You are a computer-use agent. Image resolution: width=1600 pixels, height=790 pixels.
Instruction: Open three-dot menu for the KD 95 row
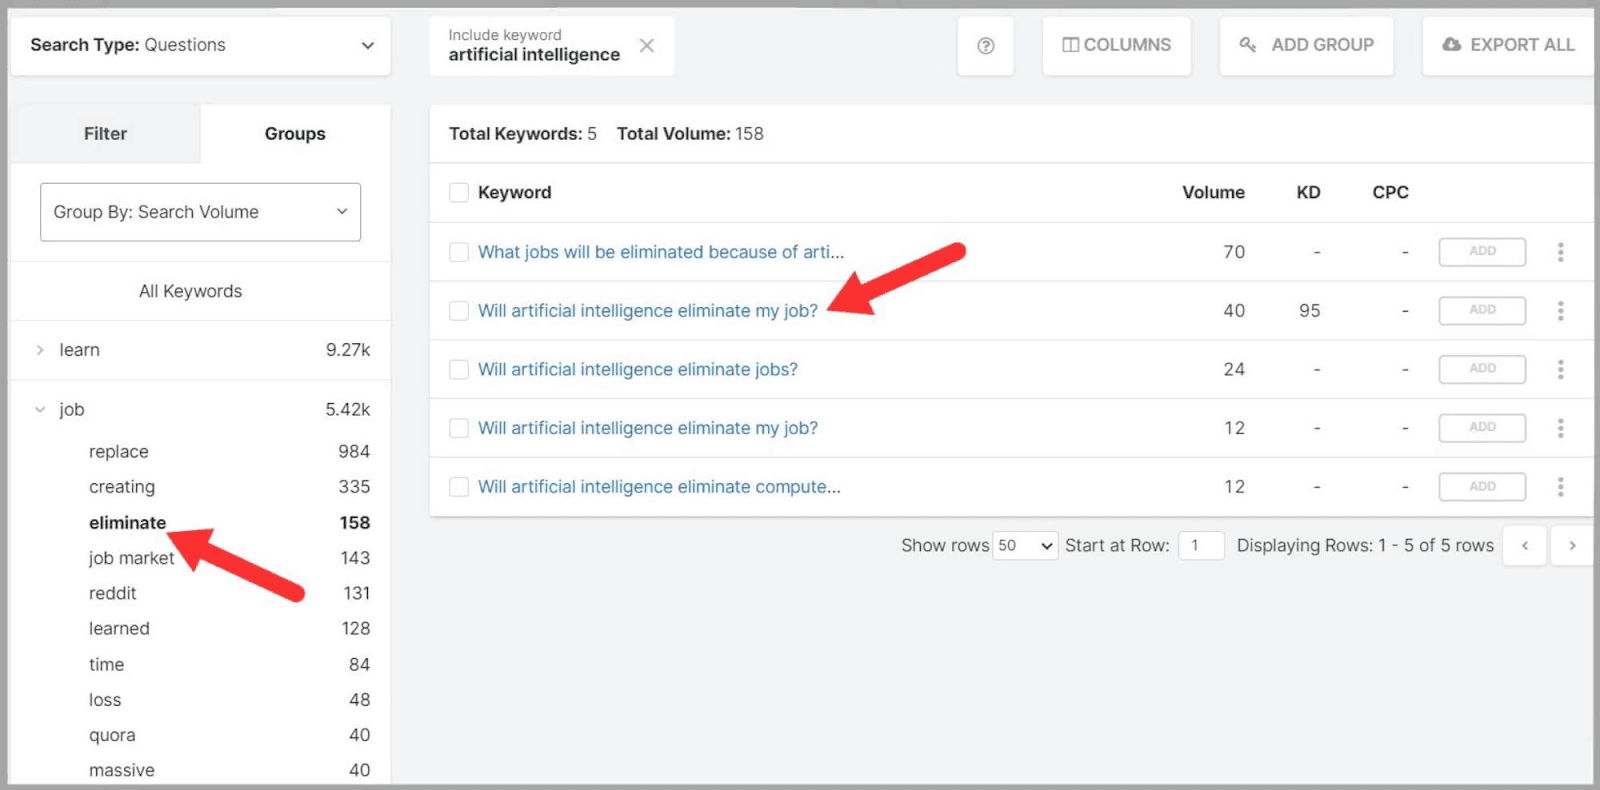click(x=1560, y=311)
